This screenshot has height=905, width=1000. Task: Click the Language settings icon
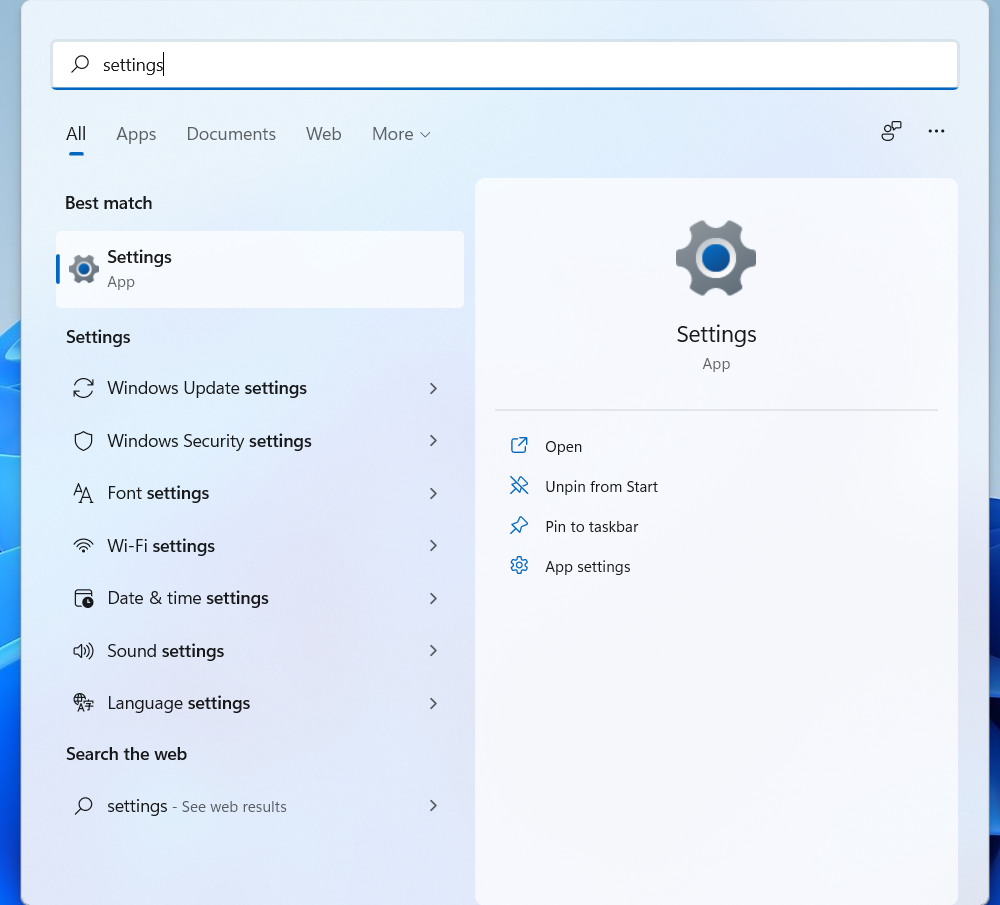84,703
